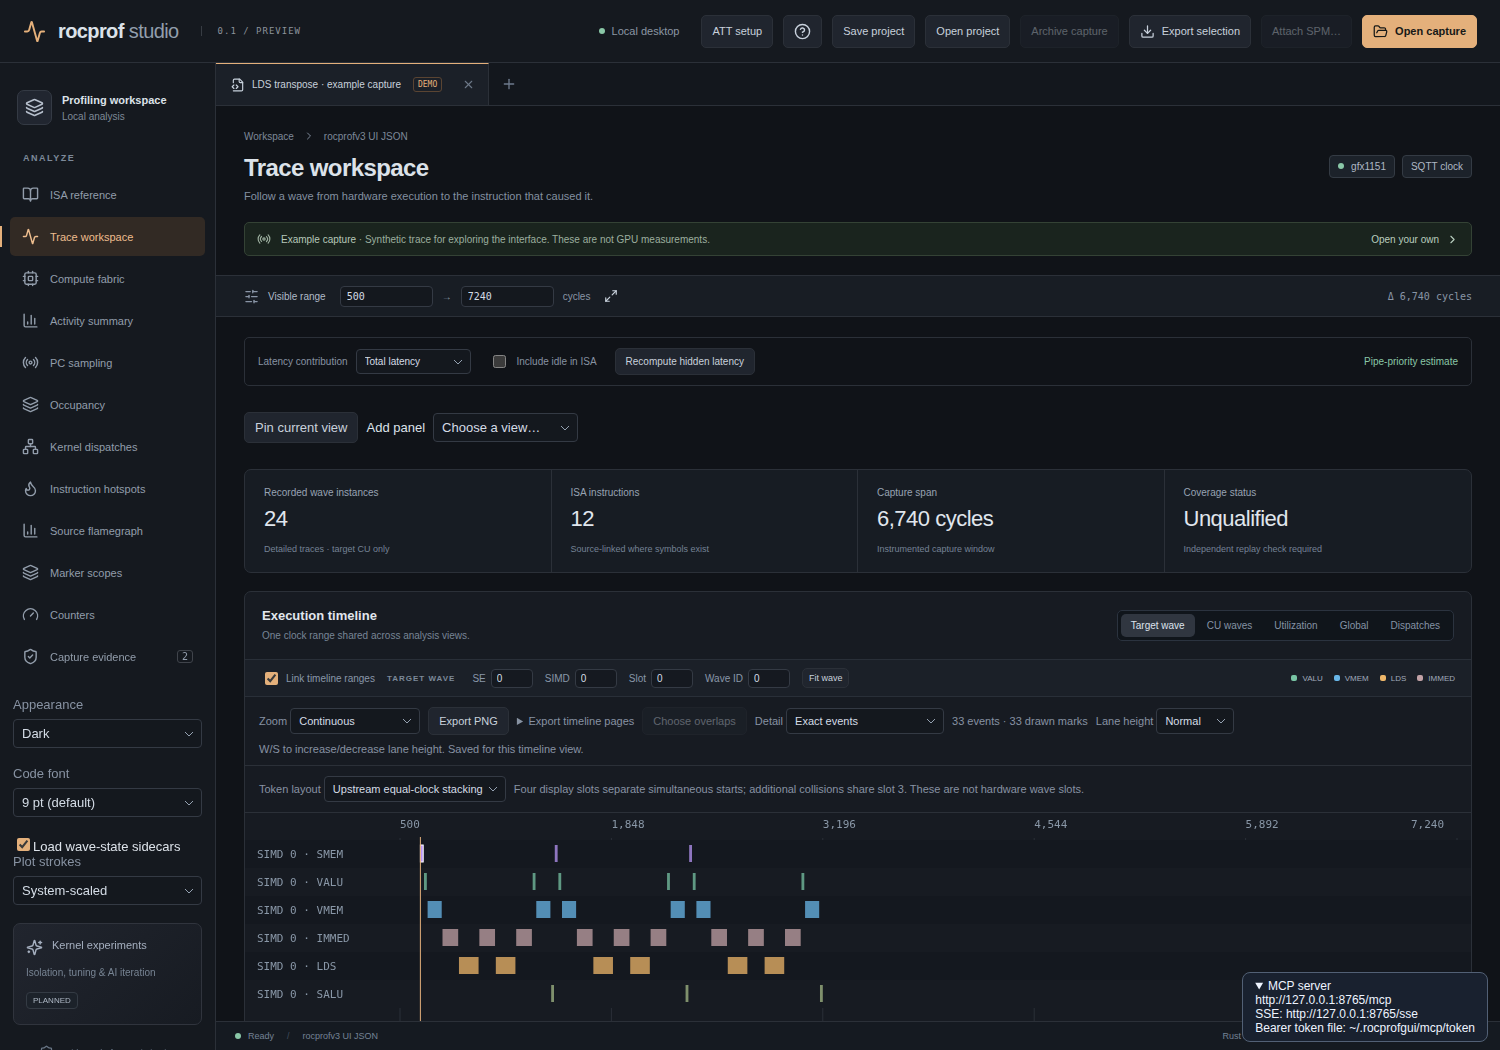Toggle Load wave-state sidecars checkbox
Image resolution: width=1500 pixels, height=1050 pixels.
coord(23,845)
